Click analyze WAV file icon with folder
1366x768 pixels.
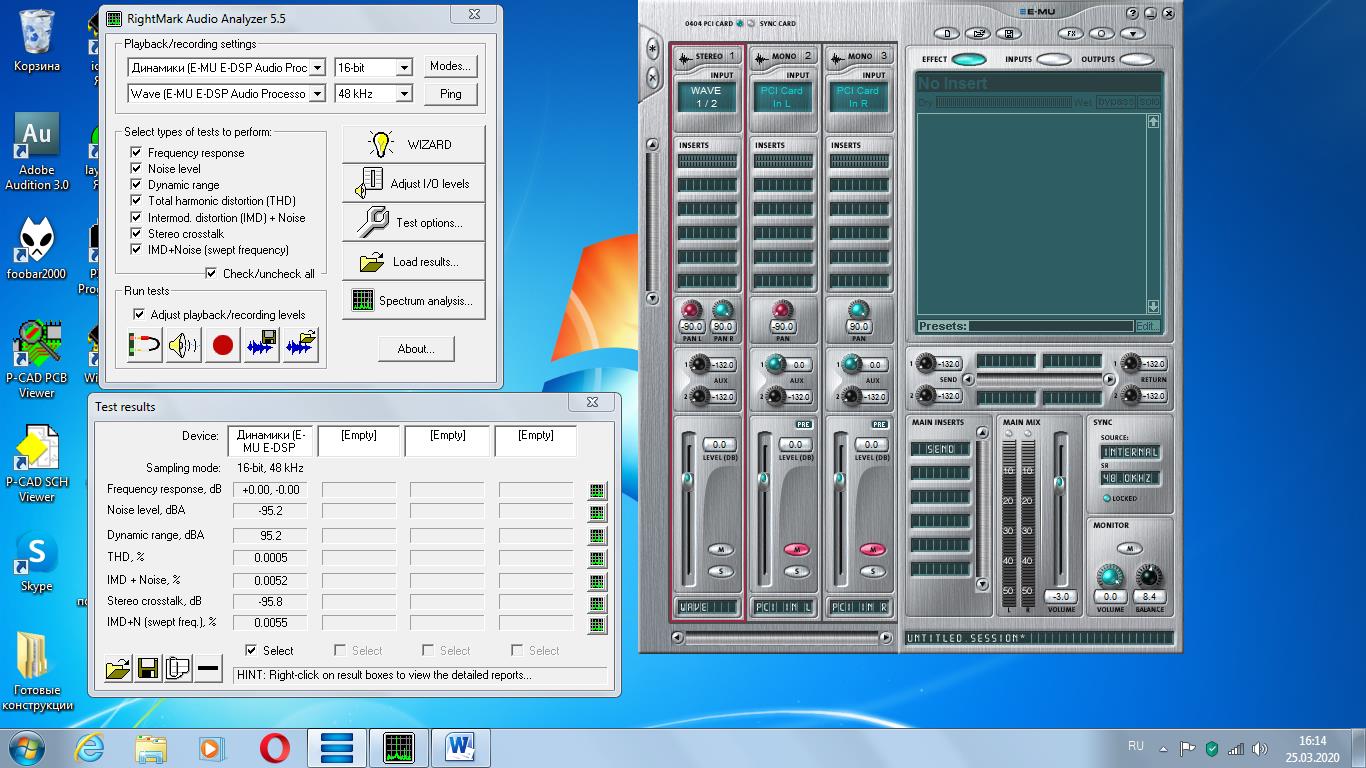(x=301, y=346)
